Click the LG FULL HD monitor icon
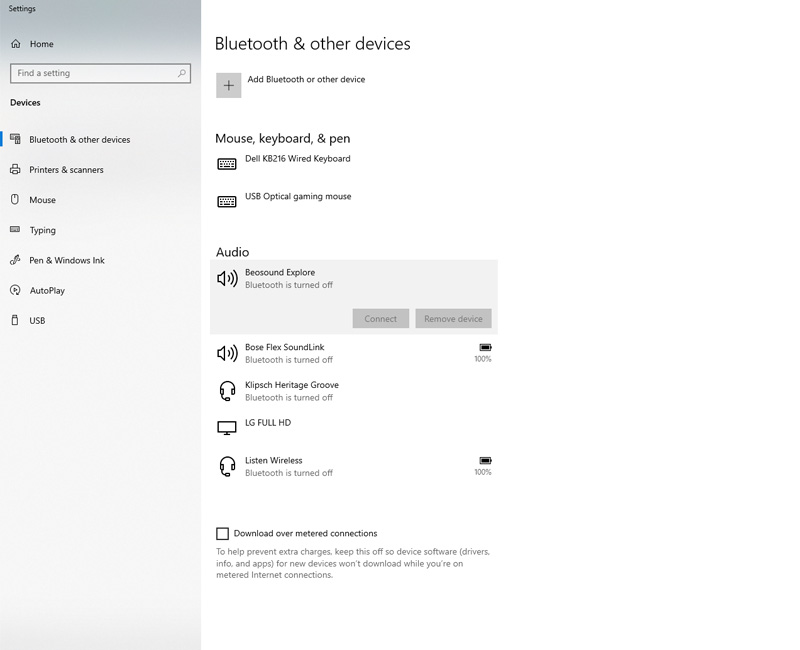Screen dimensions: 800x650 click(x=227, y=428)
